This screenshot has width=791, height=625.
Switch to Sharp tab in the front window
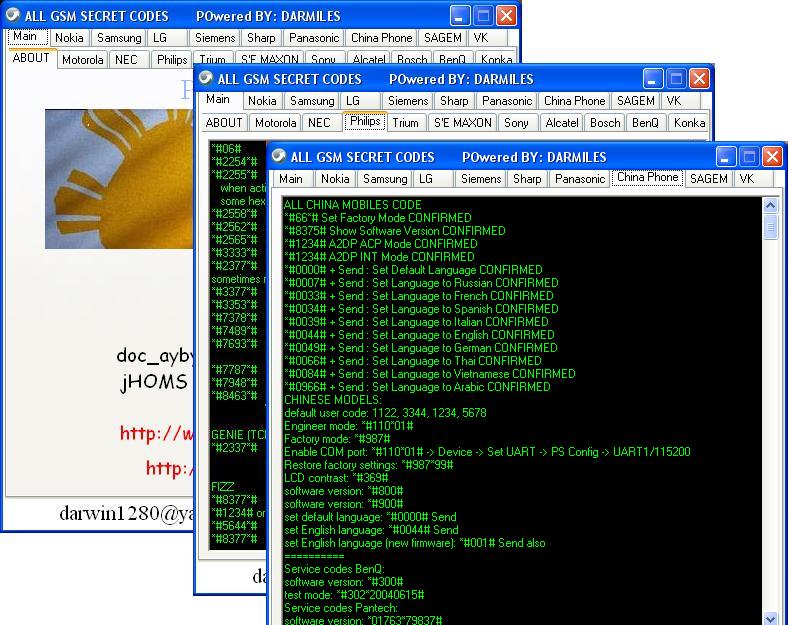pyautogui.click(x=527, y=179)
